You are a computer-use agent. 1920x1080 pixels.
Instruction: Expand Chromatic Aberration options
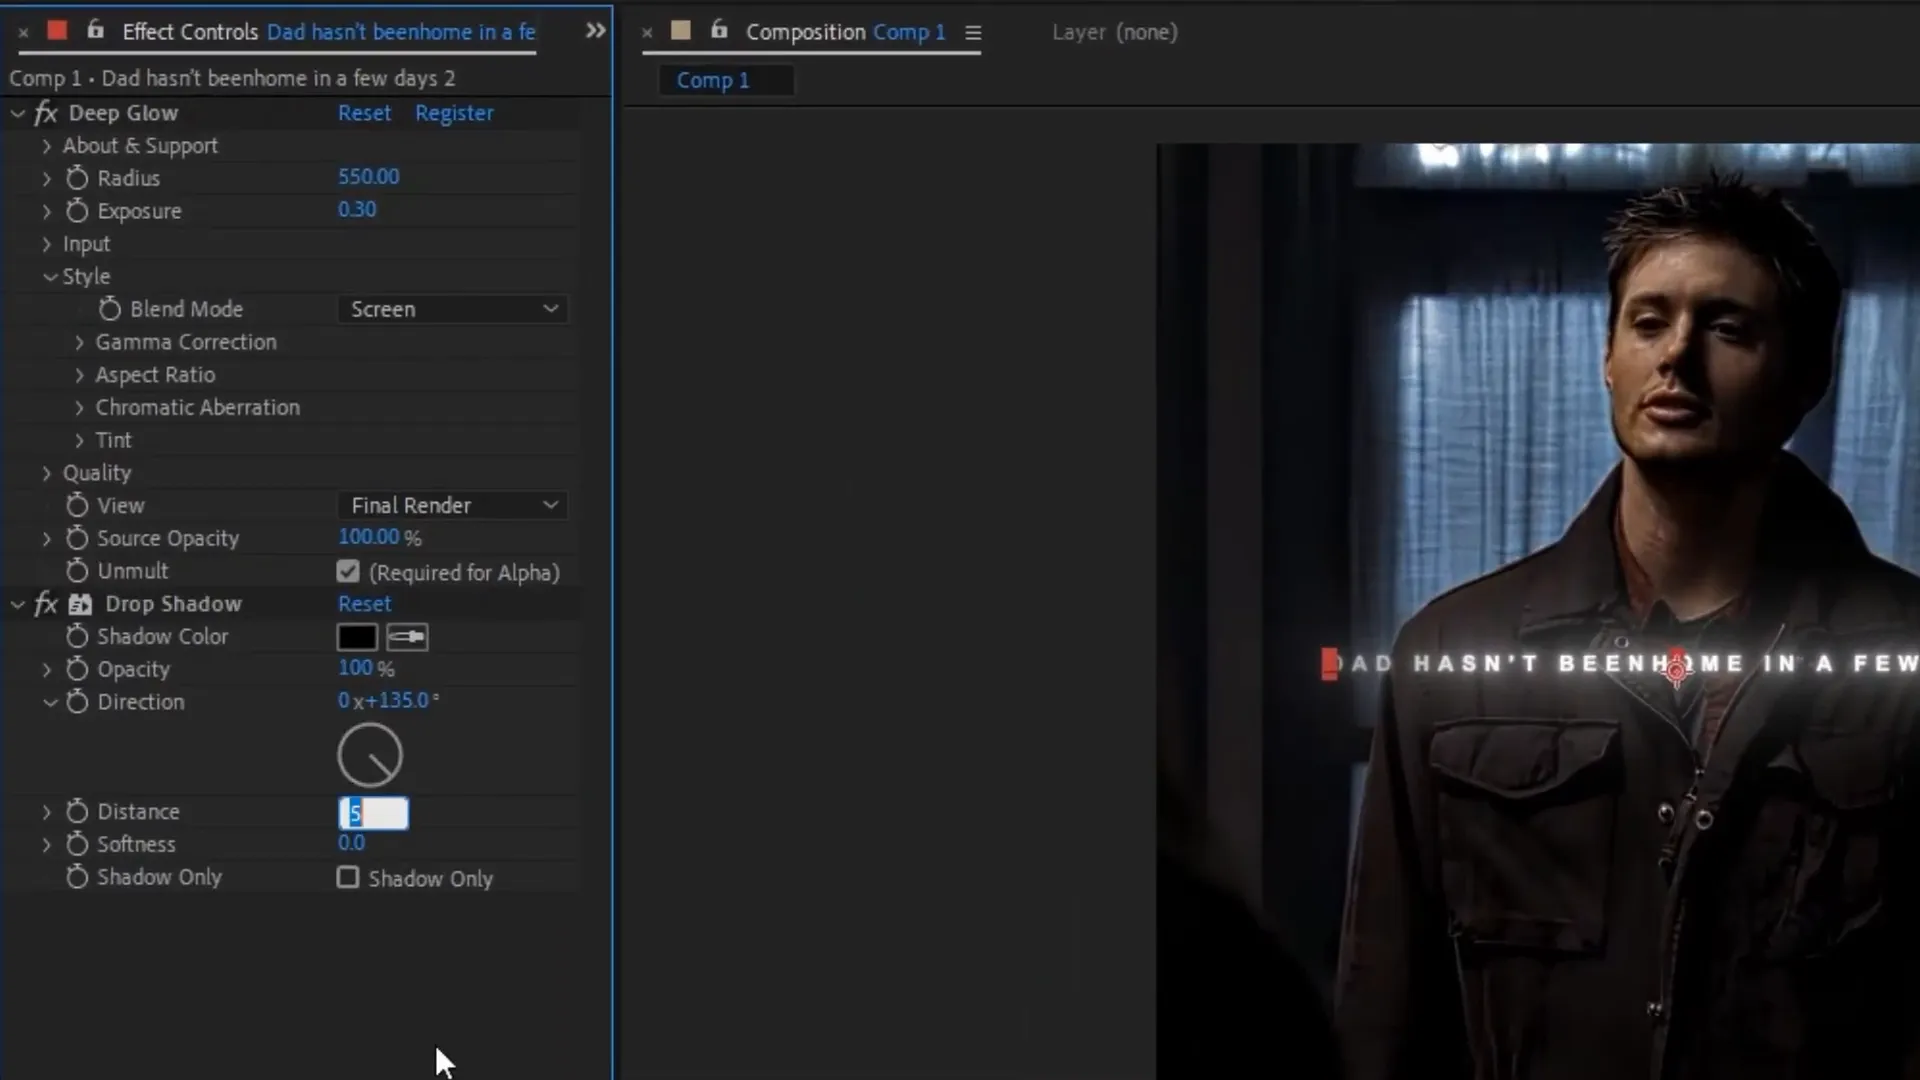[x=79, y=408]
